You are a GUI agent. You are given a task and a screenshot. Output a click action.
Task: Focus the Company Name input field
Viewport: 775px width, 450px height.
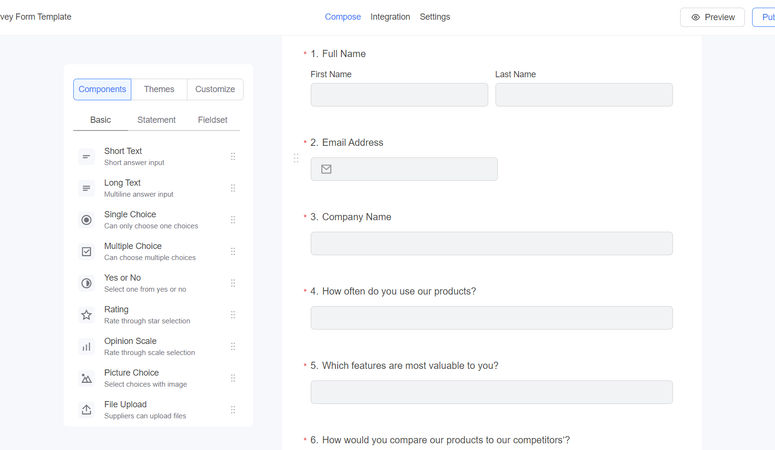pyautogui.click(x=491, y=244)
